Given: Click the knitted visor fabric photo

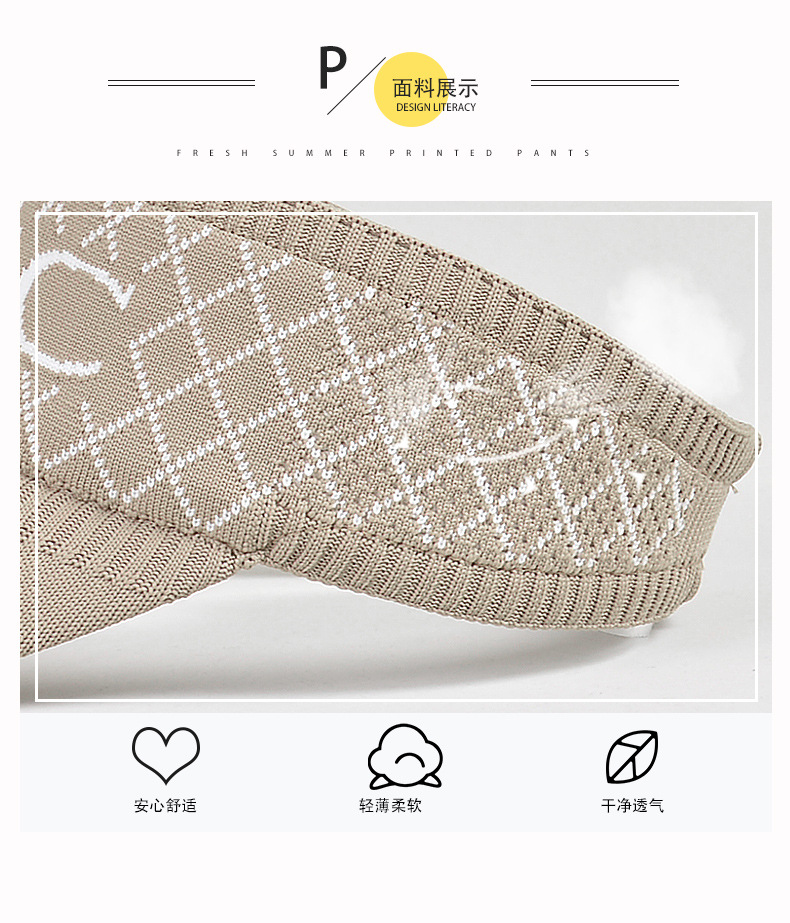Looking at the screenshot, I should (396, 457).
